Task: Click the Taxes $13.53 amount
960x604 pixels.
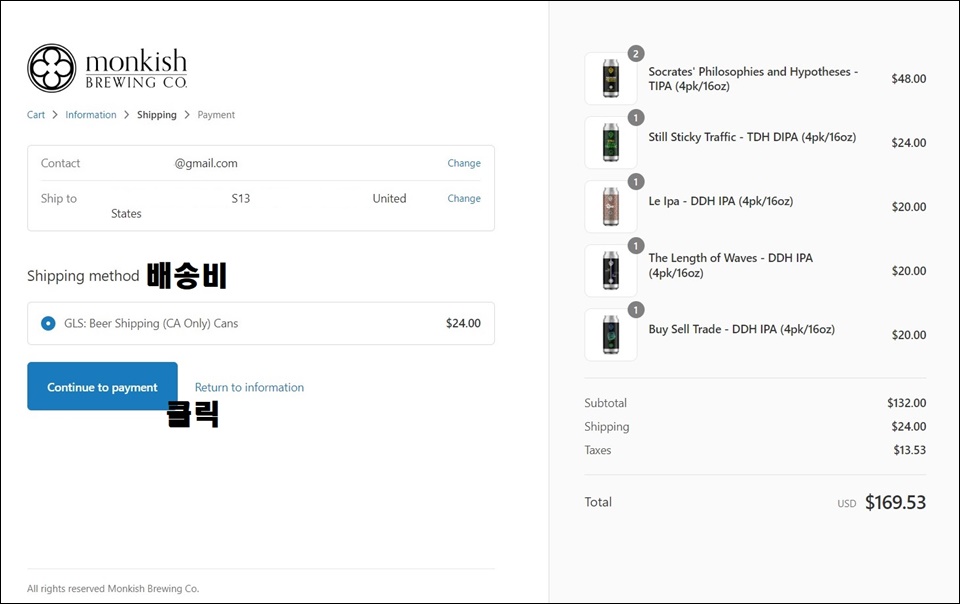Action: [910, 450]
